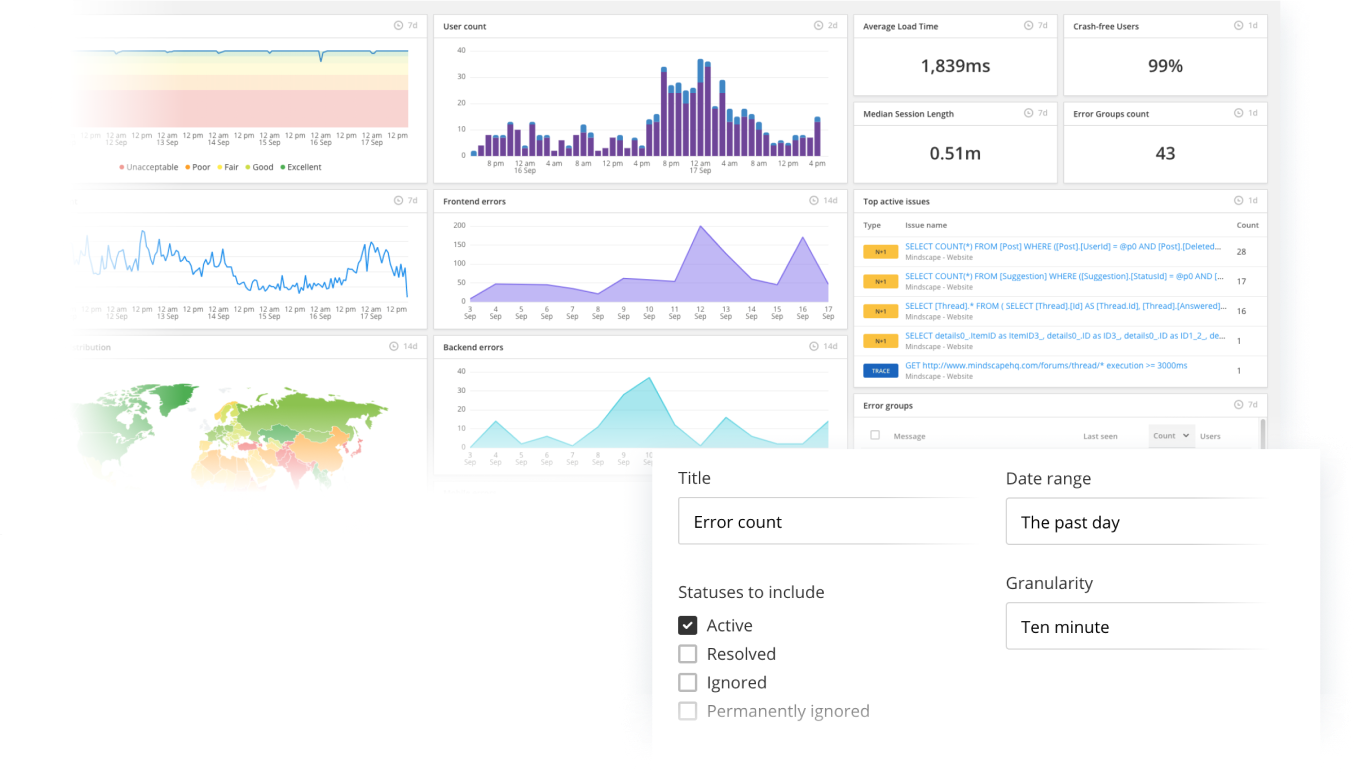This screenshot has height=774, width=1371.
Task: Click the clock icon on Average Load Time tile
Action: 1029,26
